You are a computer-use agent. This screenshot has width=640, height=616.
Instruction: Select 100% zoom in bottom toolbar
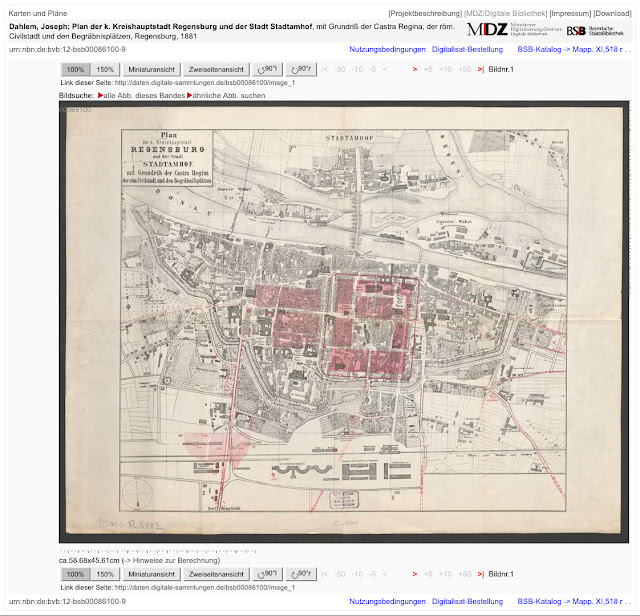76,574
